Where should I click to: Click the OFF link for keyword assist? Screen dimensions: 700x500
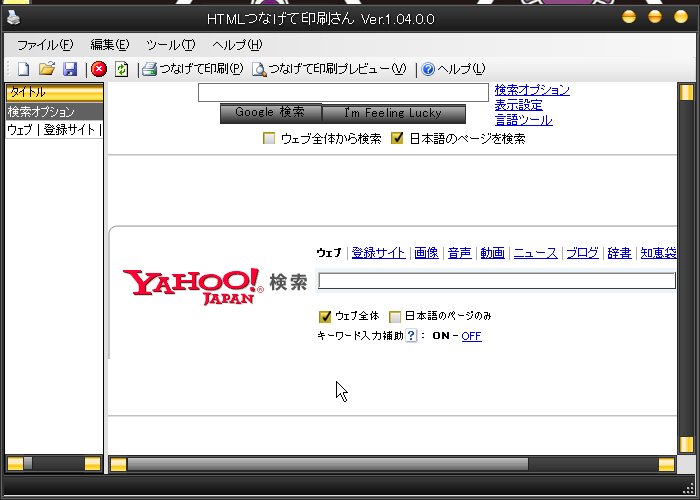(x=471, y=336)
